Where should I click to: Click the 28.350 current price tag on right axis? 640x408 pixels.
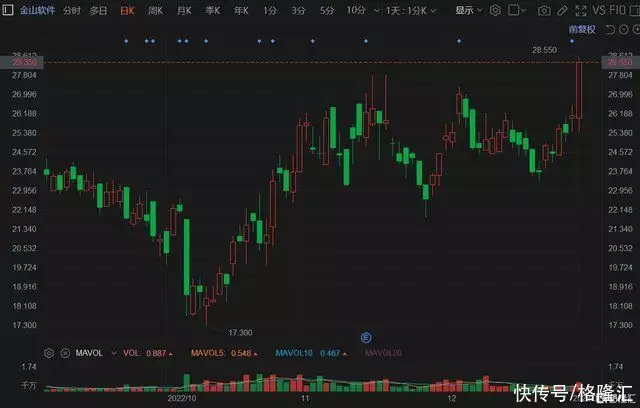click(x=620, y=62)
